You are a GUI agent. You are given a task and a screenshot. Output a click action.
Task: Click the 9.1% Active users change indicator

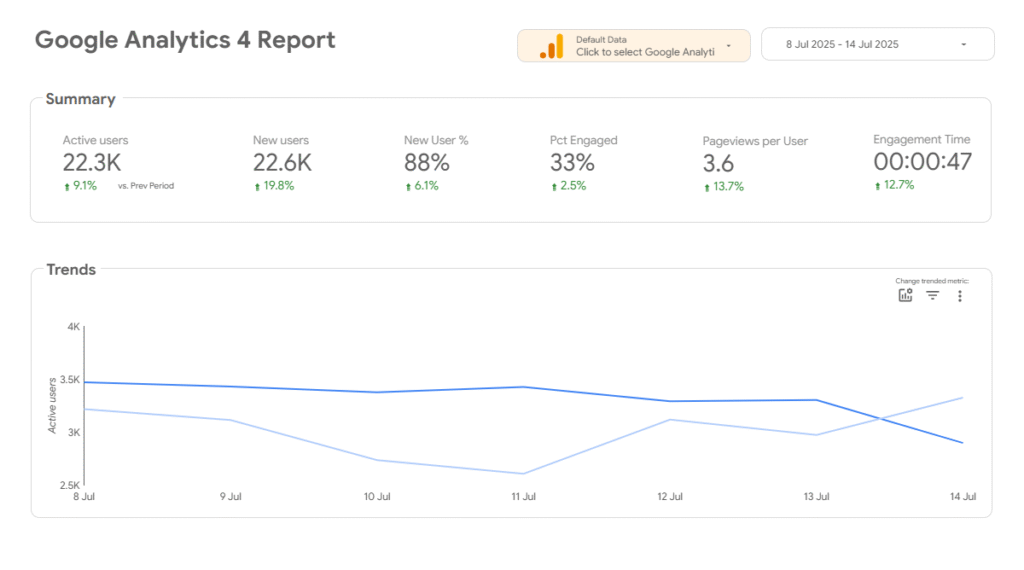click(x=80, y=186)
